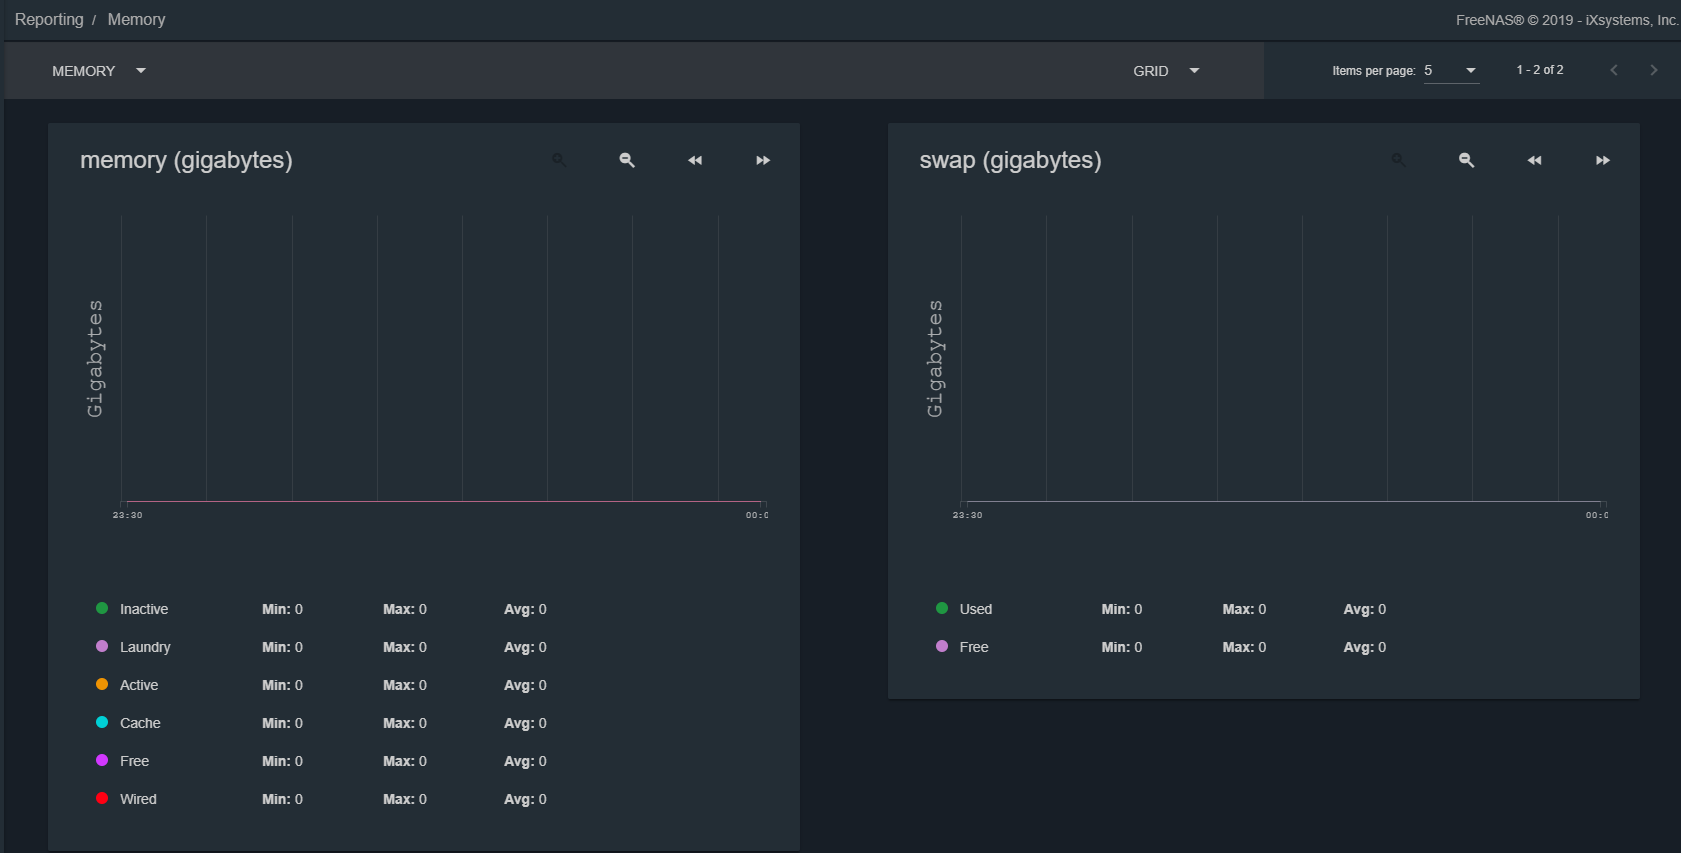
Task: Open the MEMORY report category dropdown
Action: (x=98, y=71)
